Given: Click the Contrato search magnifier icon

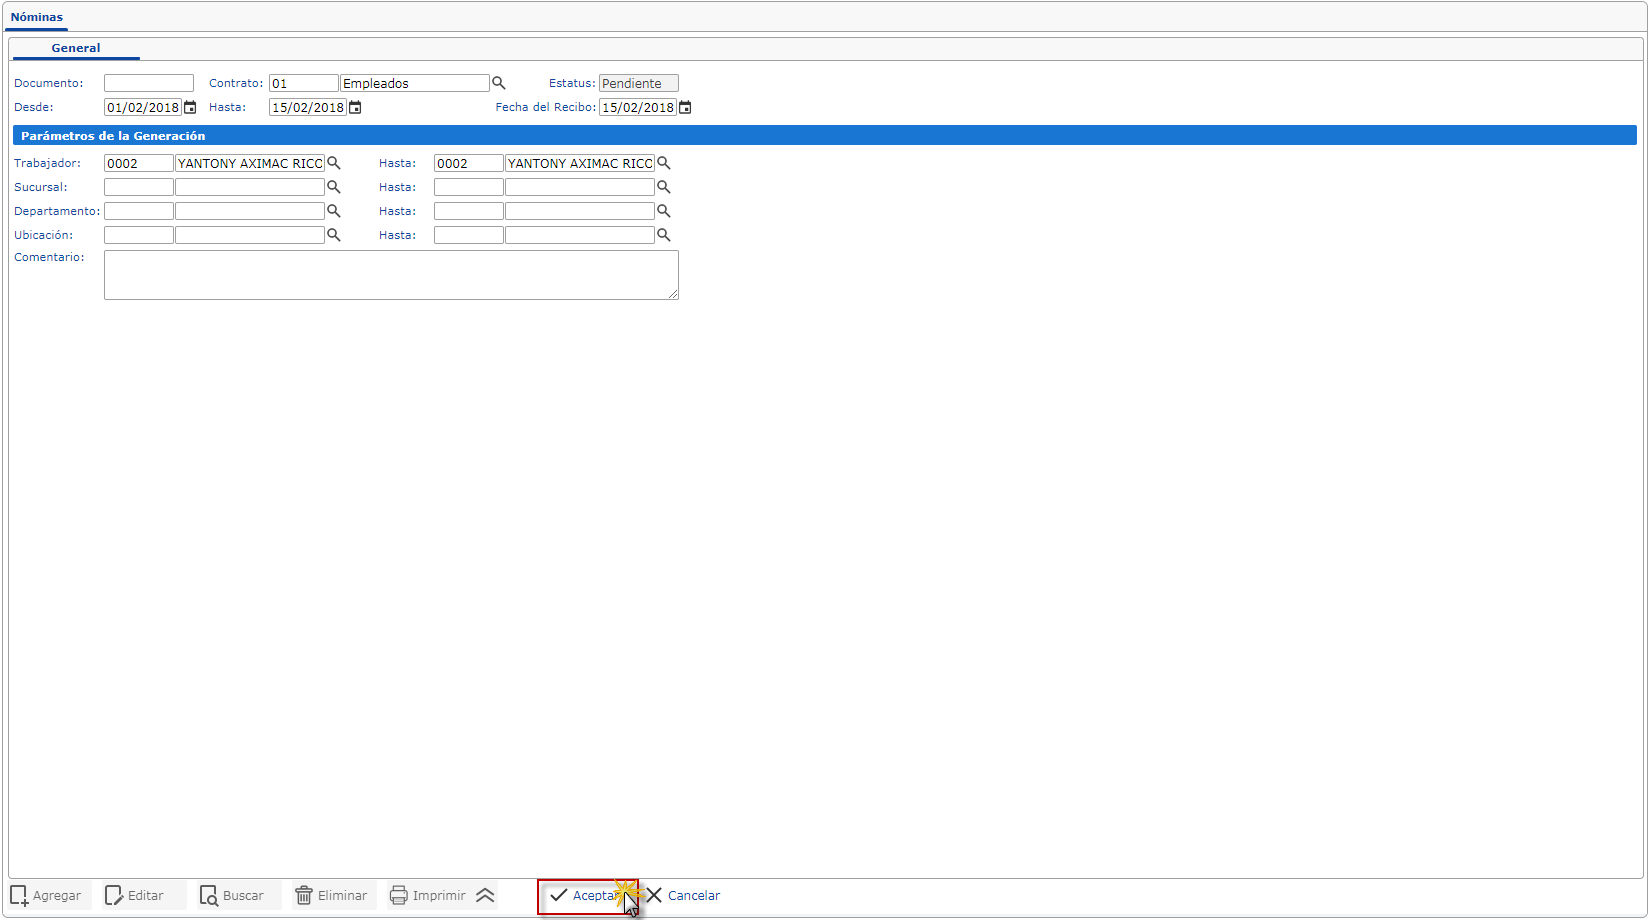Looking at the screenshot, I should [498, 83].
